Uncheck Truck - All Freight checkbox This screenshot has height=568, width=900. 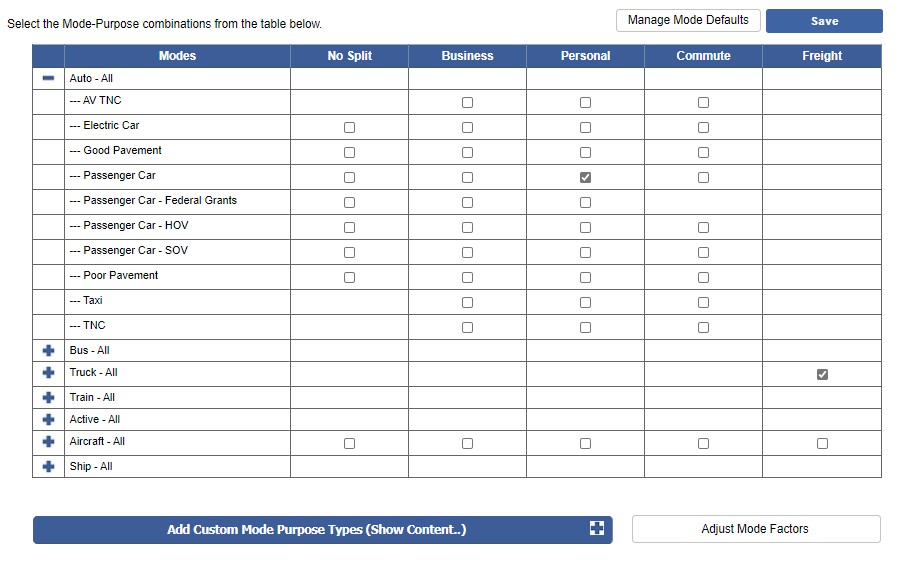coord(822,374)
